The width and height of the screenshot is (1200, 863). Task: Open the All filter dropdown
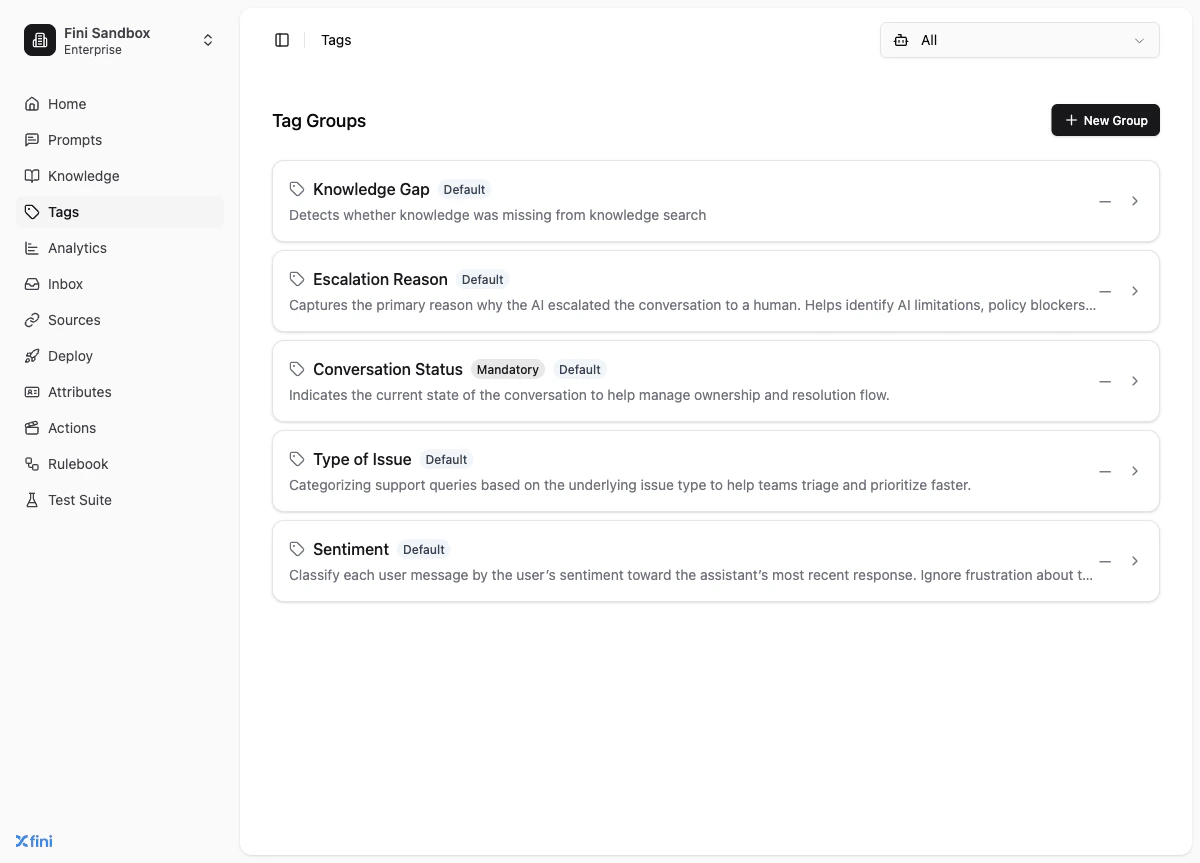[1019, 40]
